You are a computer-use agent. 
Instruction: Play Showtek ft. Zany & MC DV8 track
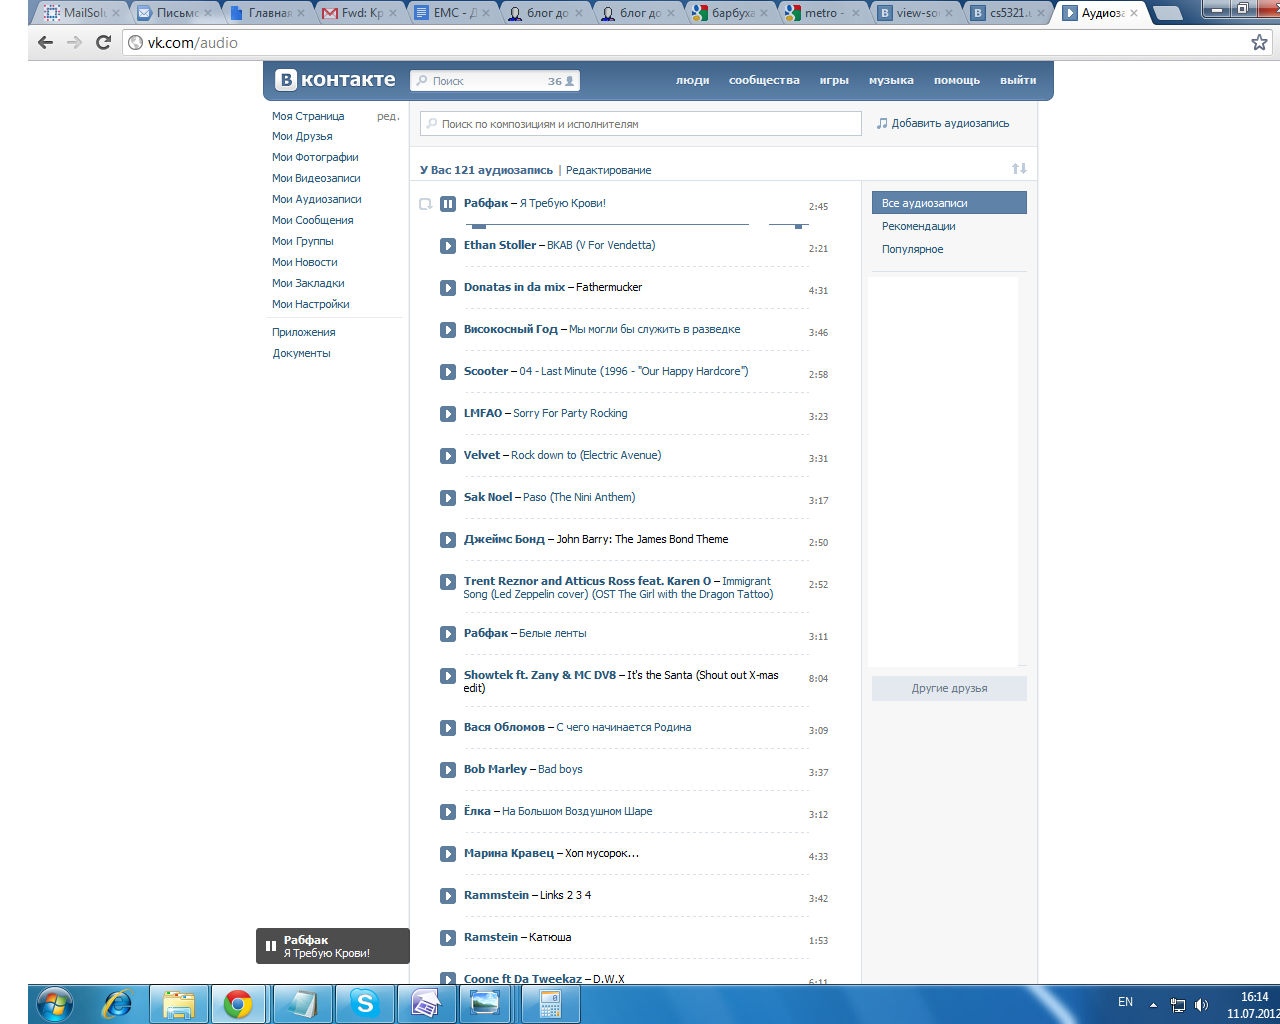[x=448, y=676]
